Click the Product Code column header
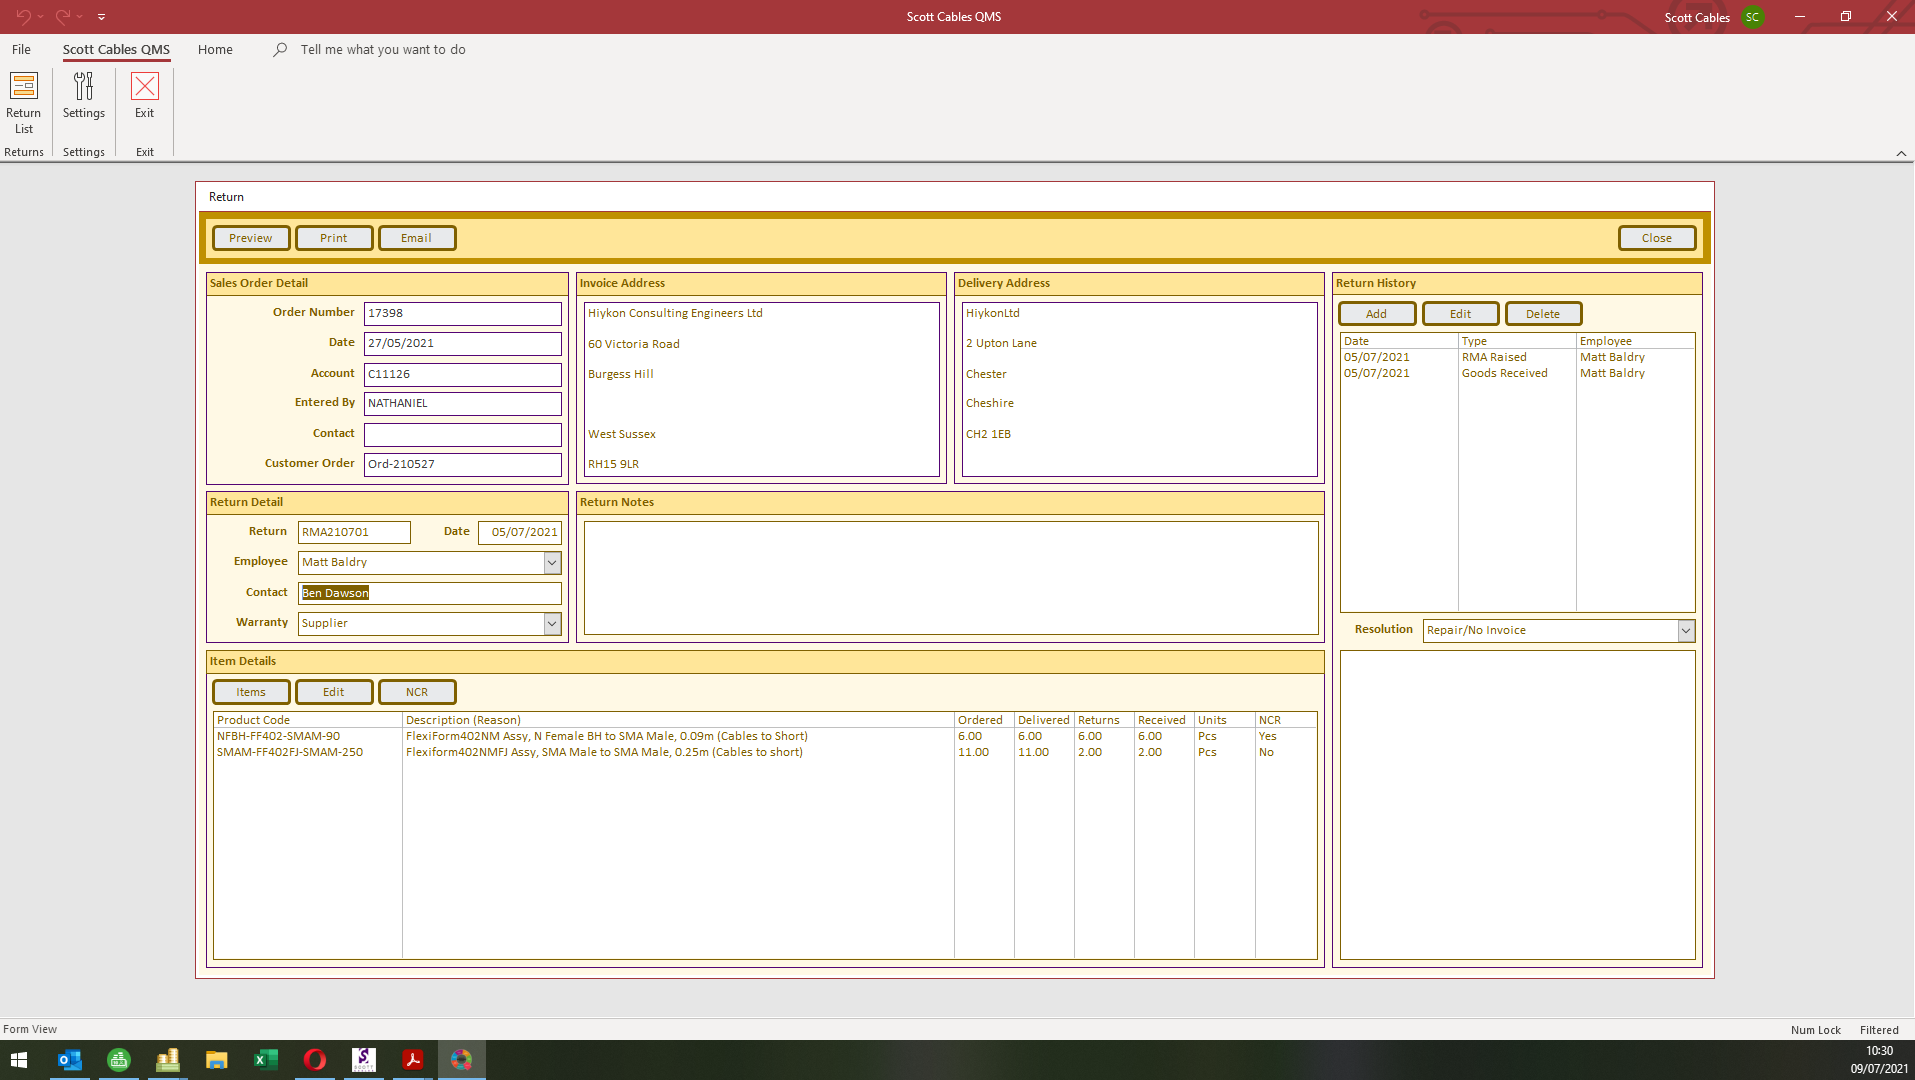The image size is (1915, 1080). [x=308, y=720]
